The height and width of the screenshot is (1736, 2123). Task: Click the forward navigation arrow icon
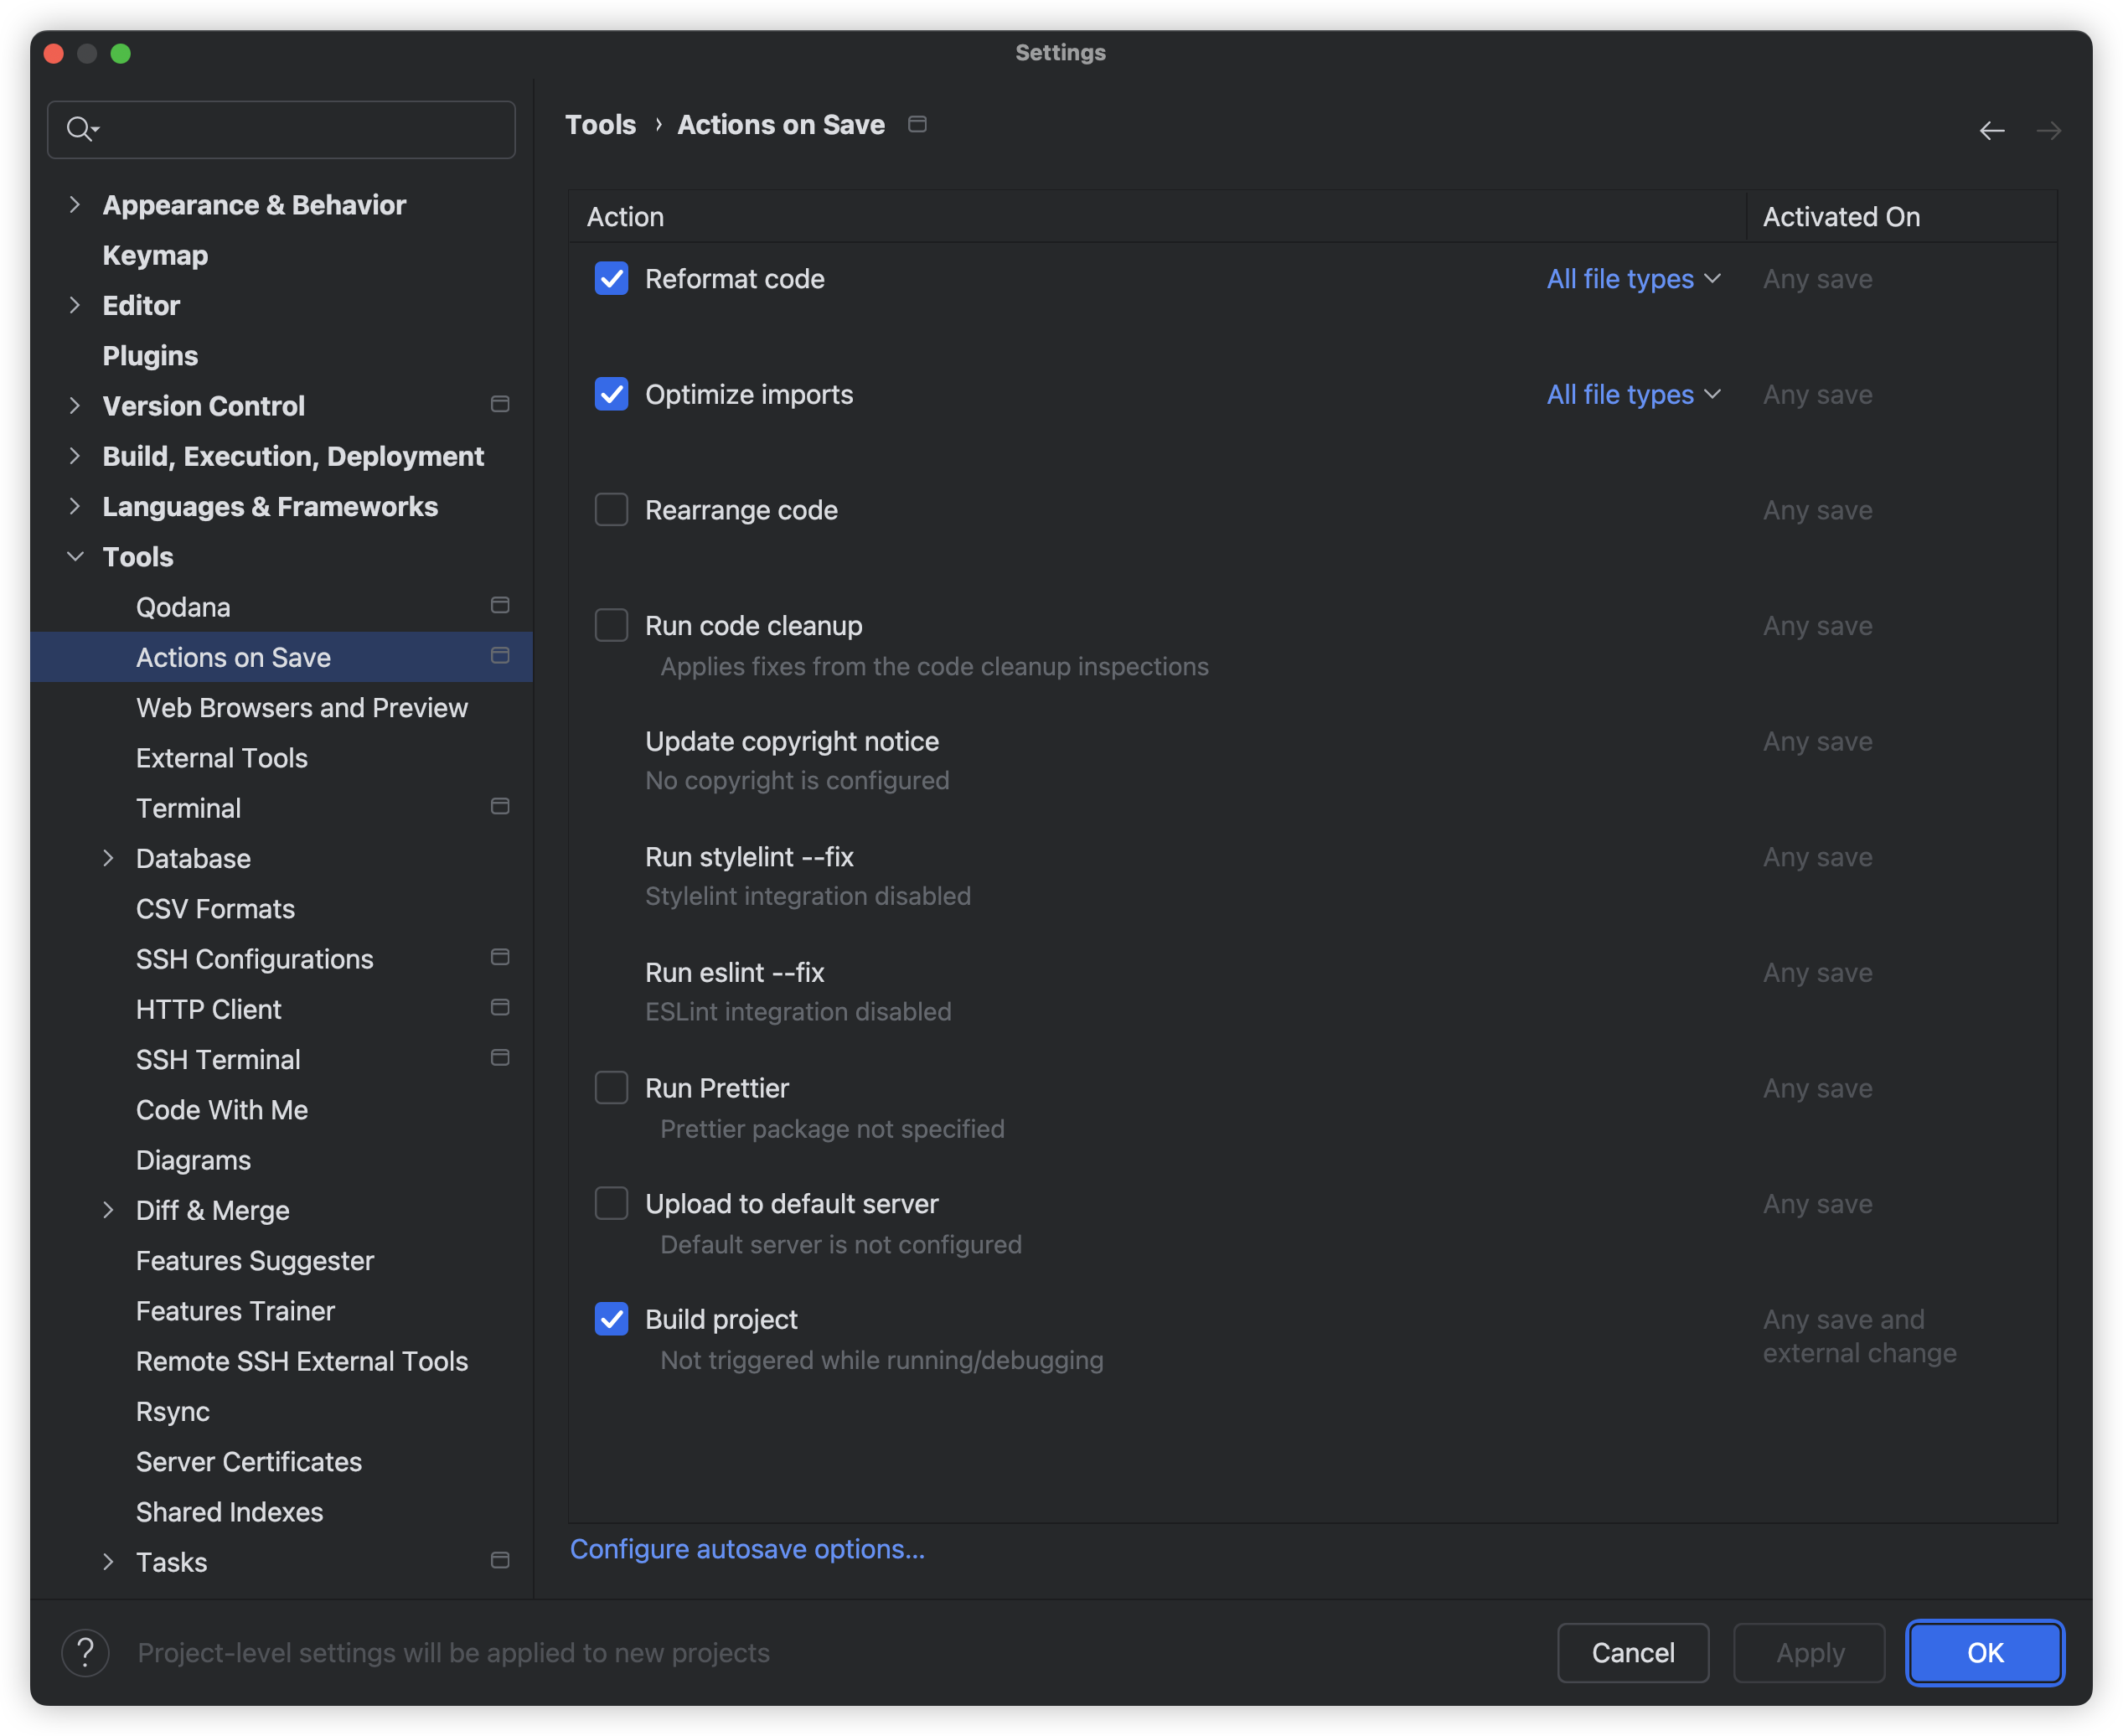[x=2048, y=131]
